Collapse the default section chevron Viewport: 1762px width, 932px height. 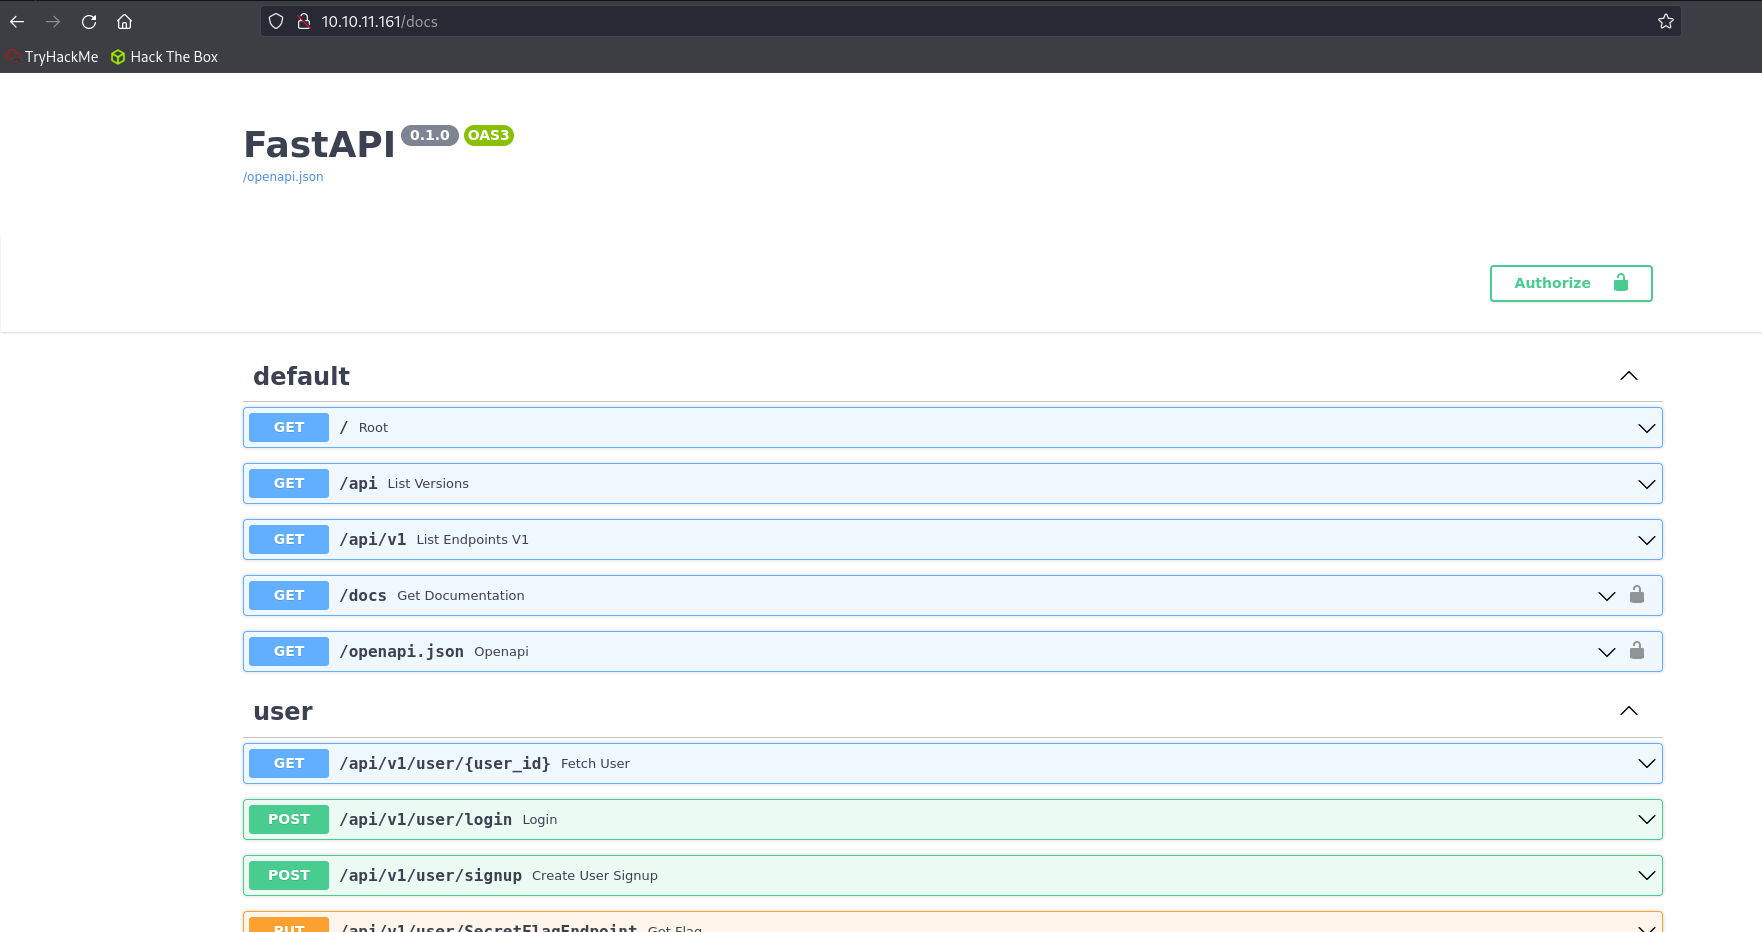pos(1629,376)
